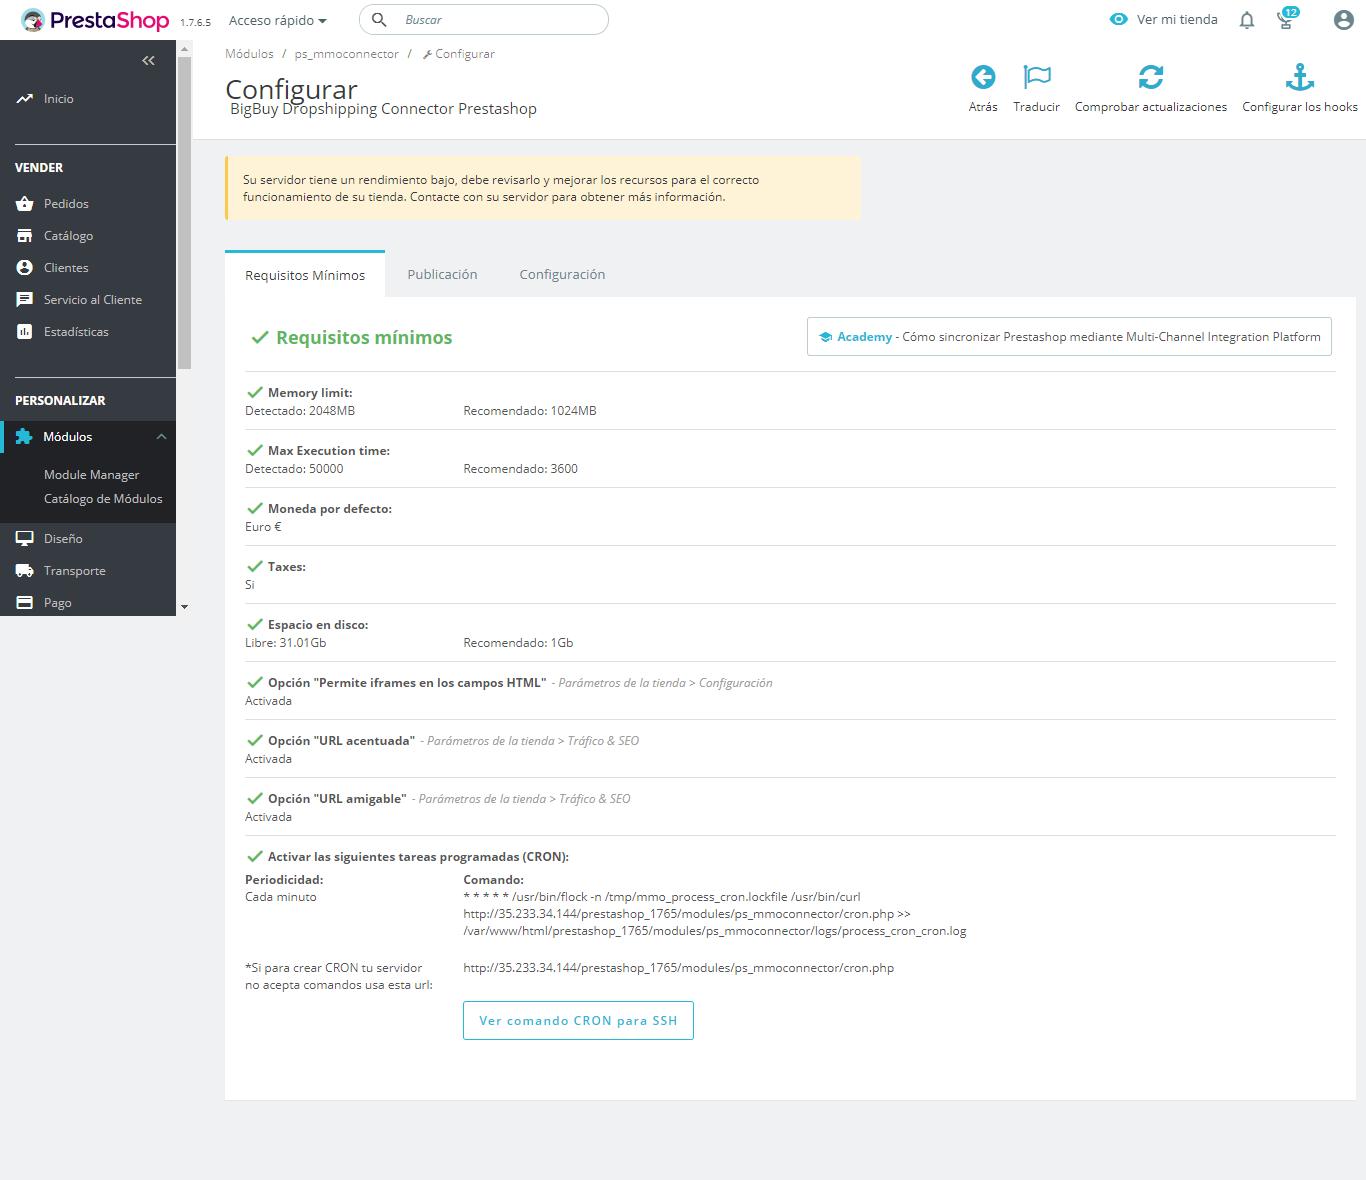Open the notifications bell icon

point(1246,21)
